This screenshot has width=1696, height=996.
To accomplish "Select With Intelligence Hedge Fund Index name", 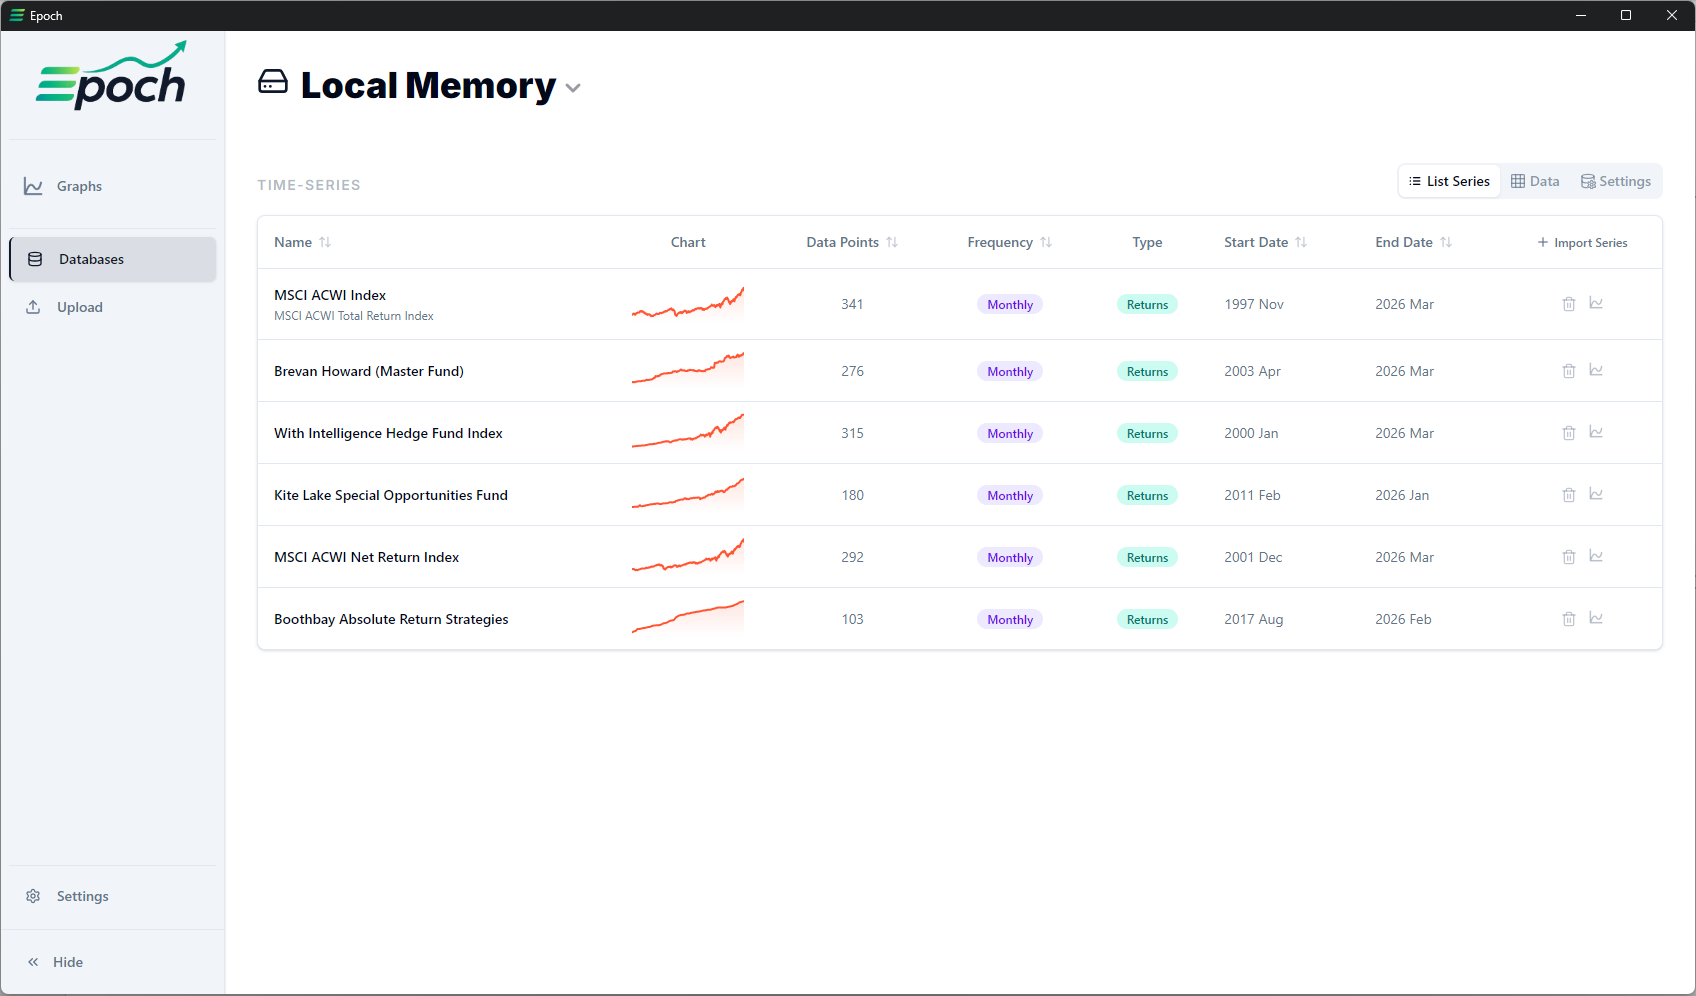I will click(x=388, y=433).
